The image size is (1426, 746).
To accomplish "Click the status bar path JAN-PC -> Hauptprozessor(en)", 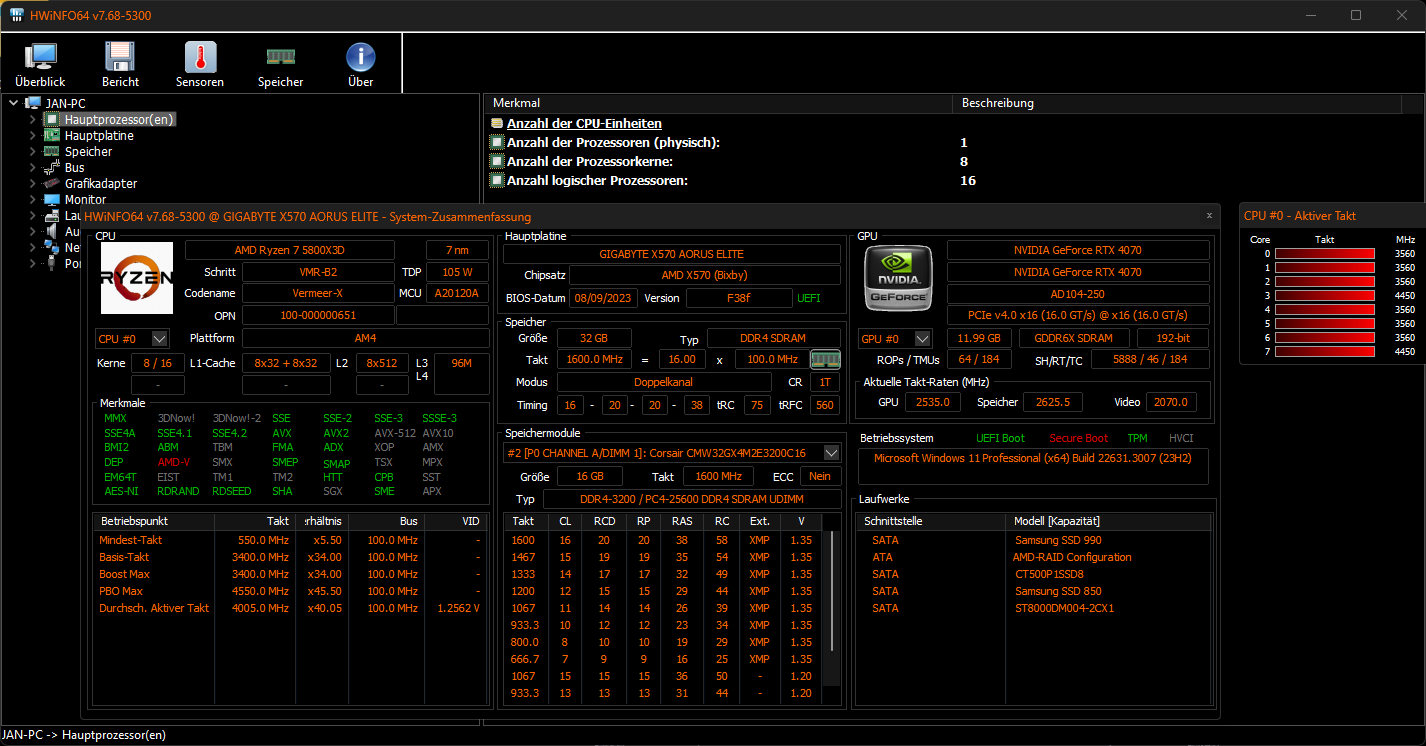I will click(84, 735).
